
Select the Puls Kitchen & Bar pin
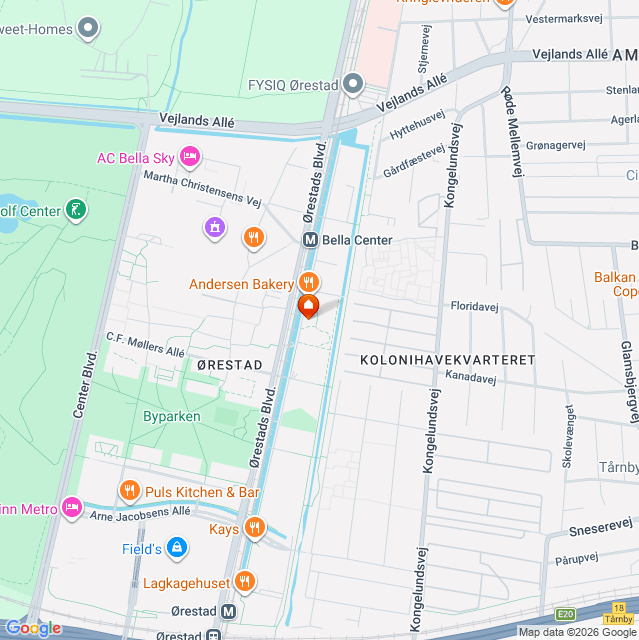pos(130,491)
